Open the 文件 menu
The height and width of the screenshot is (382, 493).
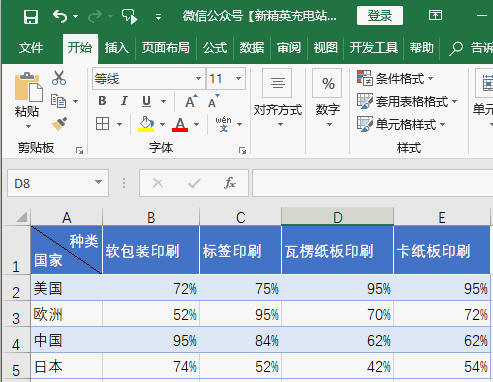(31, 48)
